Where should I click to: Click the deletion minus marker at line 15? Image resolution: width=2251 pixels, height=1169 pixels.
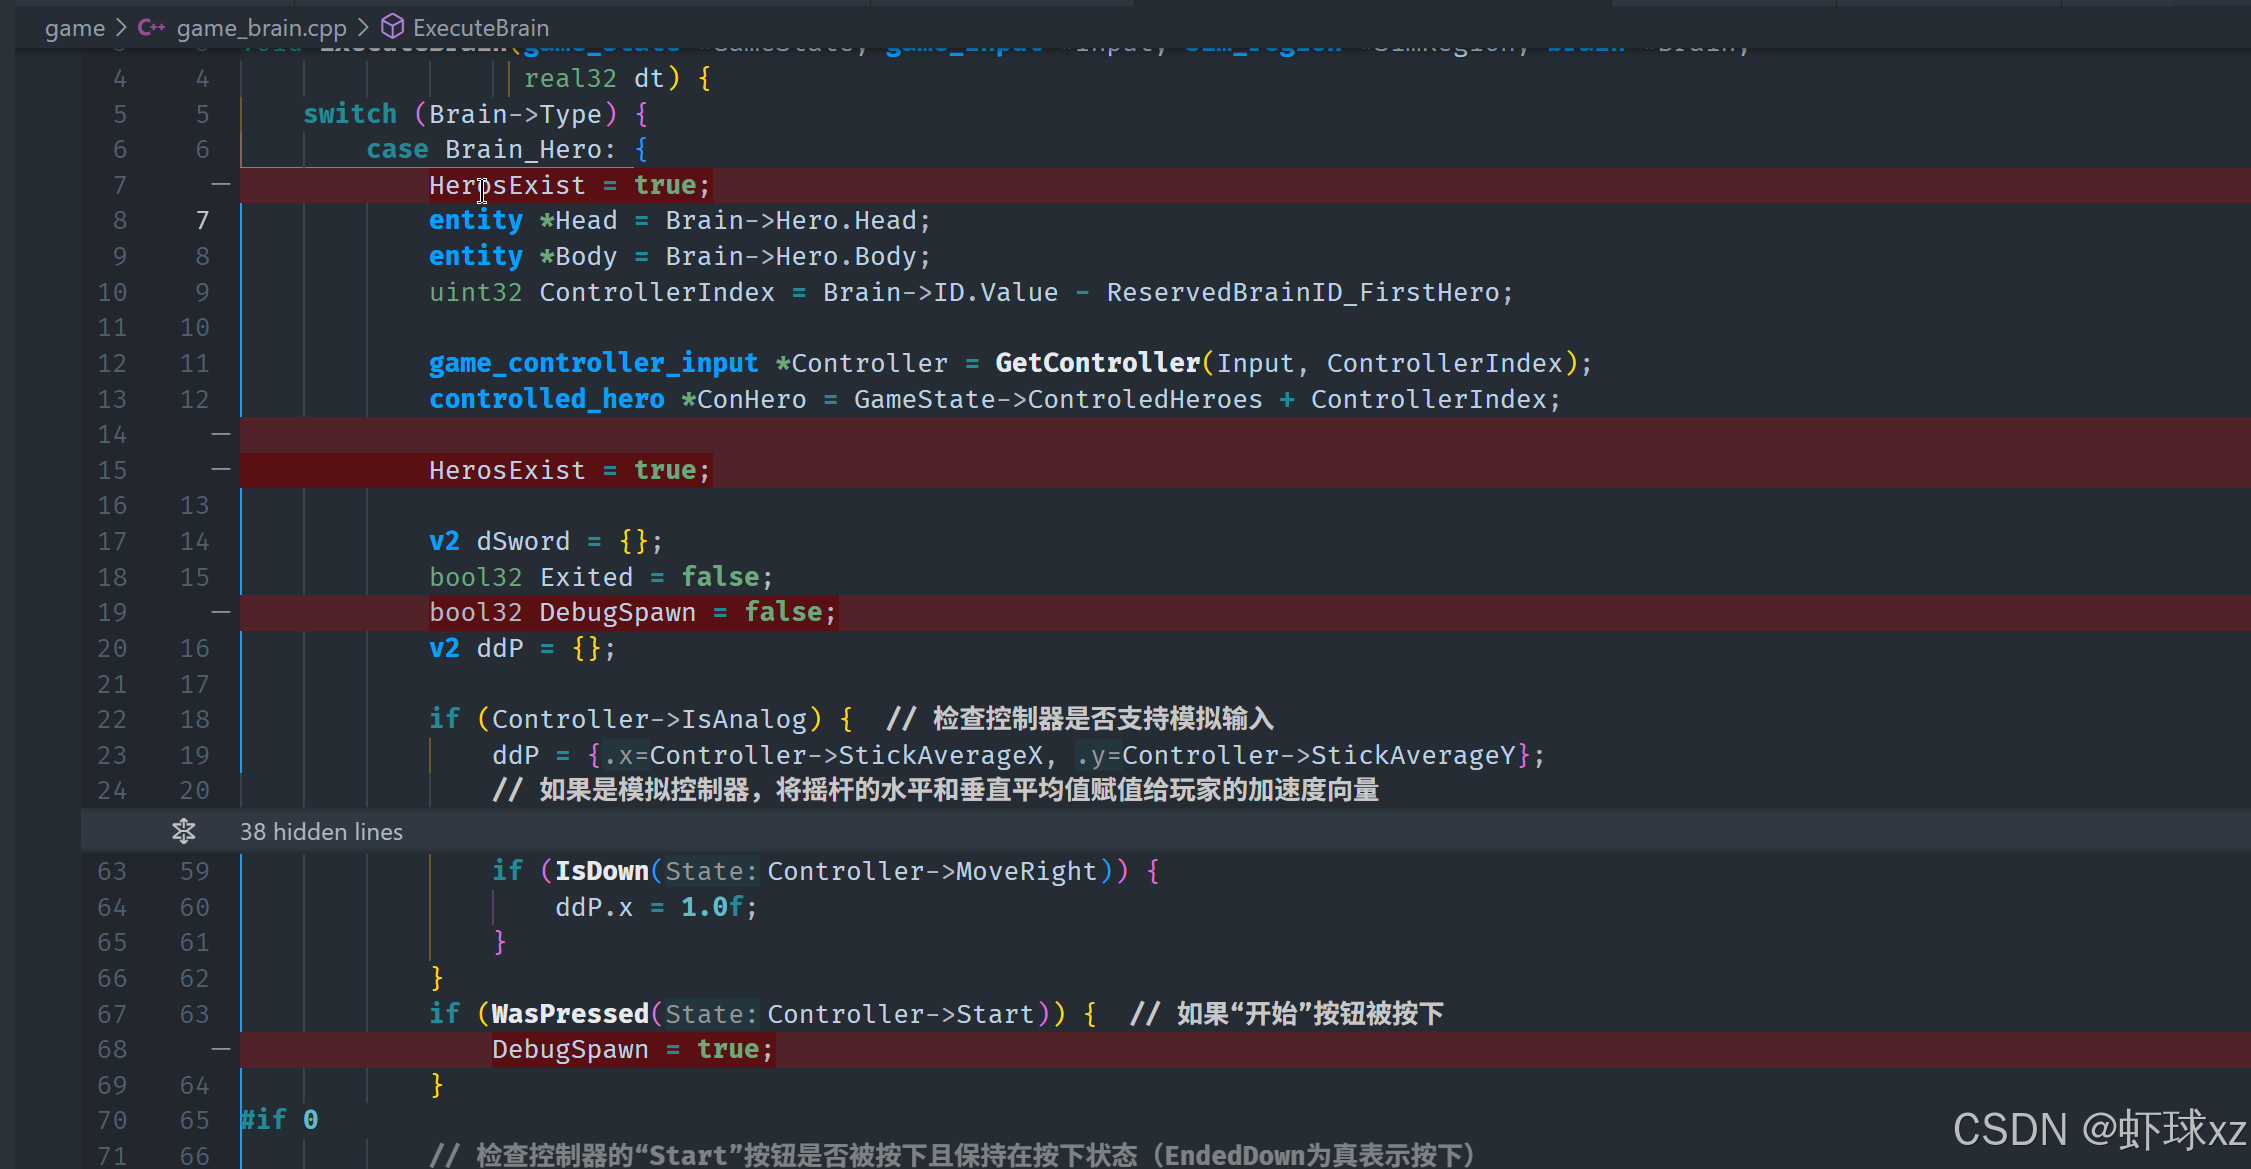[221, 469]
